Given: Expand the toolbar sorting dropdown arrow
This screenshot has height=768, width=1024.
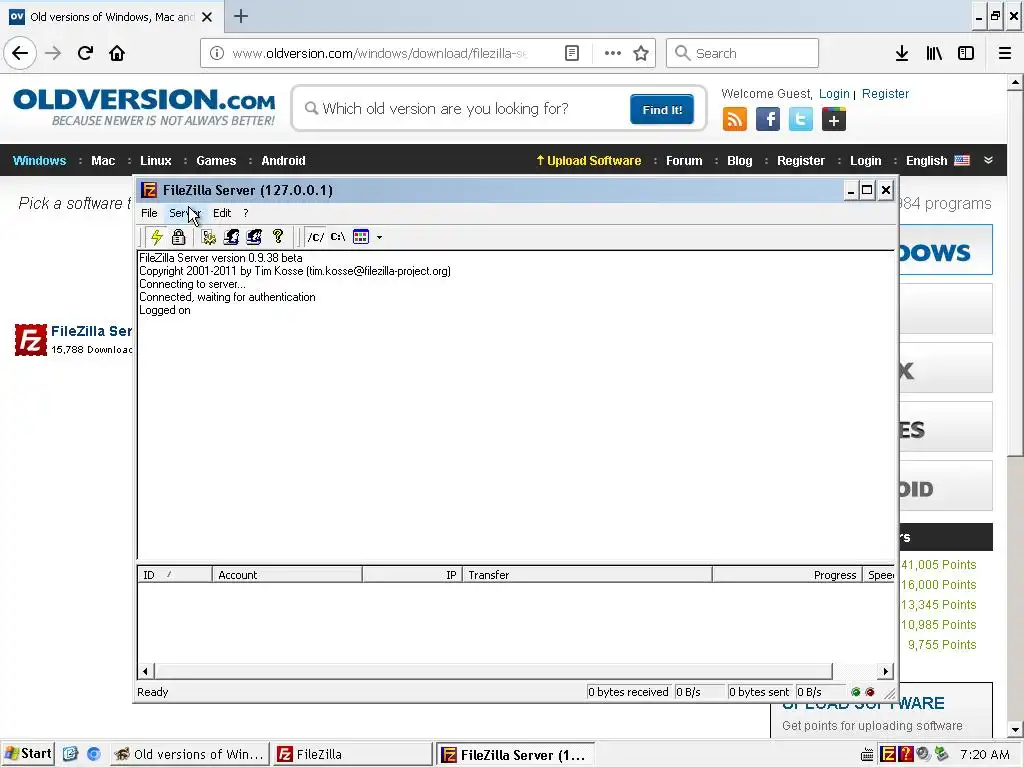Looking at the screenshot, I should pyautogui.click(x=379, y=237).
